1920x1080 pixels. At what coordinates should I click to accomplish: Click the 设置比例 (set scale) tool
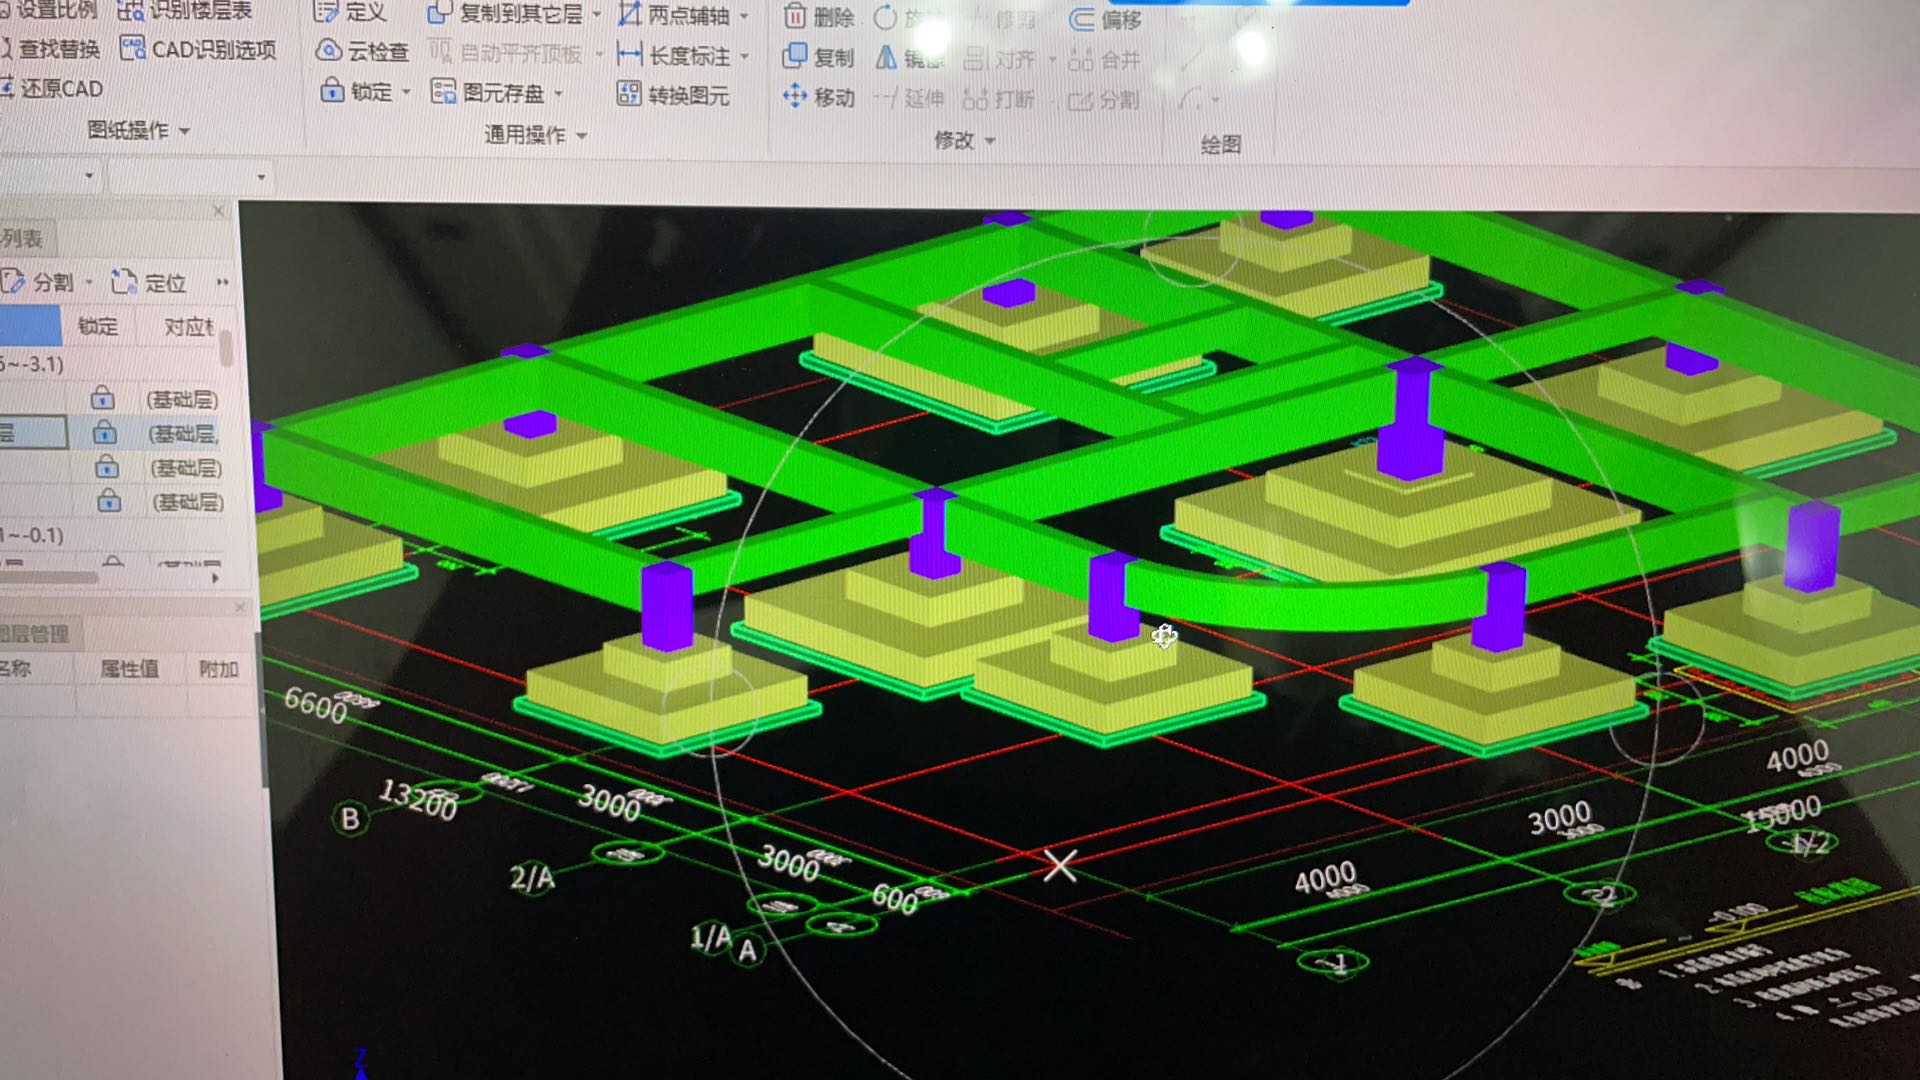click(50, 10)
